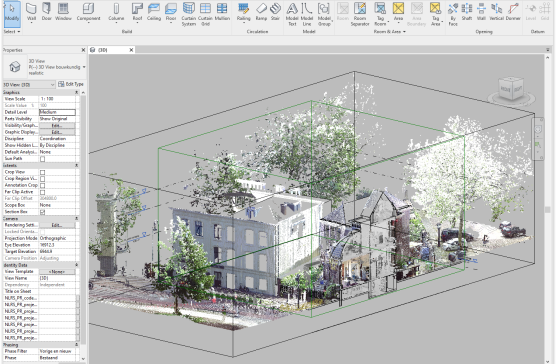Activate the Component tool
This screenshot has width=556, height=364.
[x=88, y=12]
